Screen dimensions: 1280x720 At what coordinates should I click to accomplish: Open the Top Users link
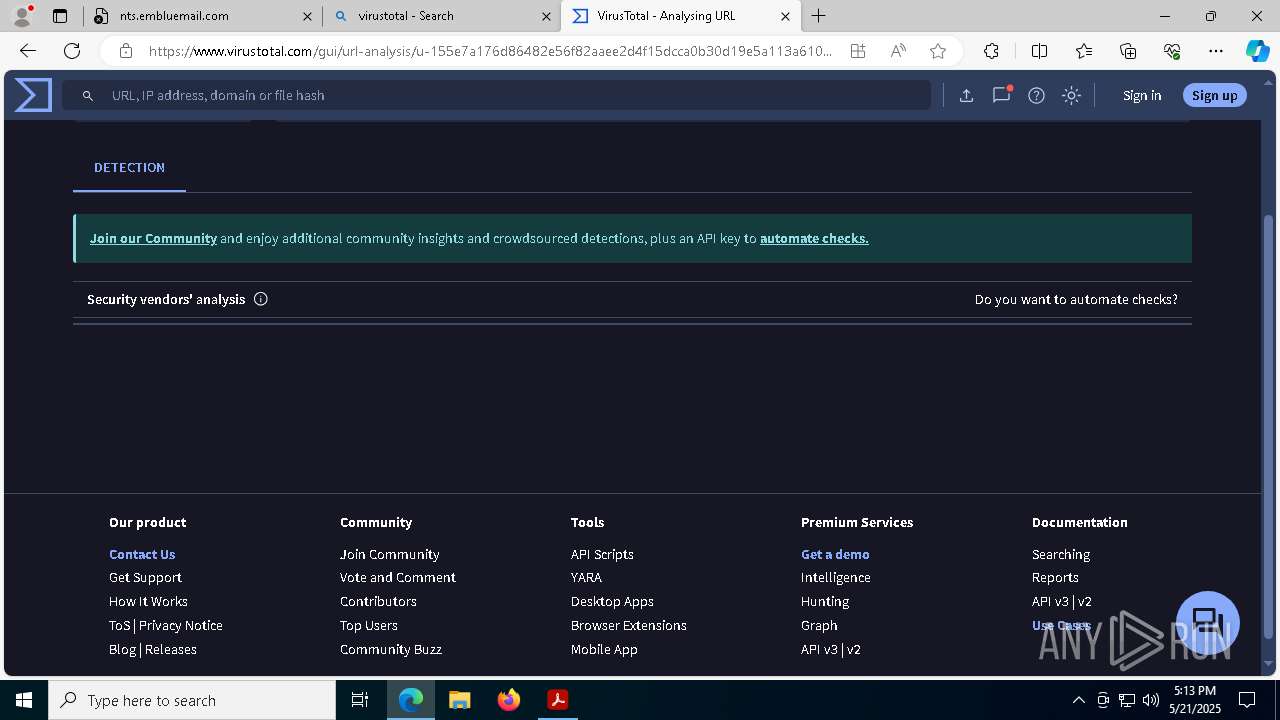click(x=369, y=625)
